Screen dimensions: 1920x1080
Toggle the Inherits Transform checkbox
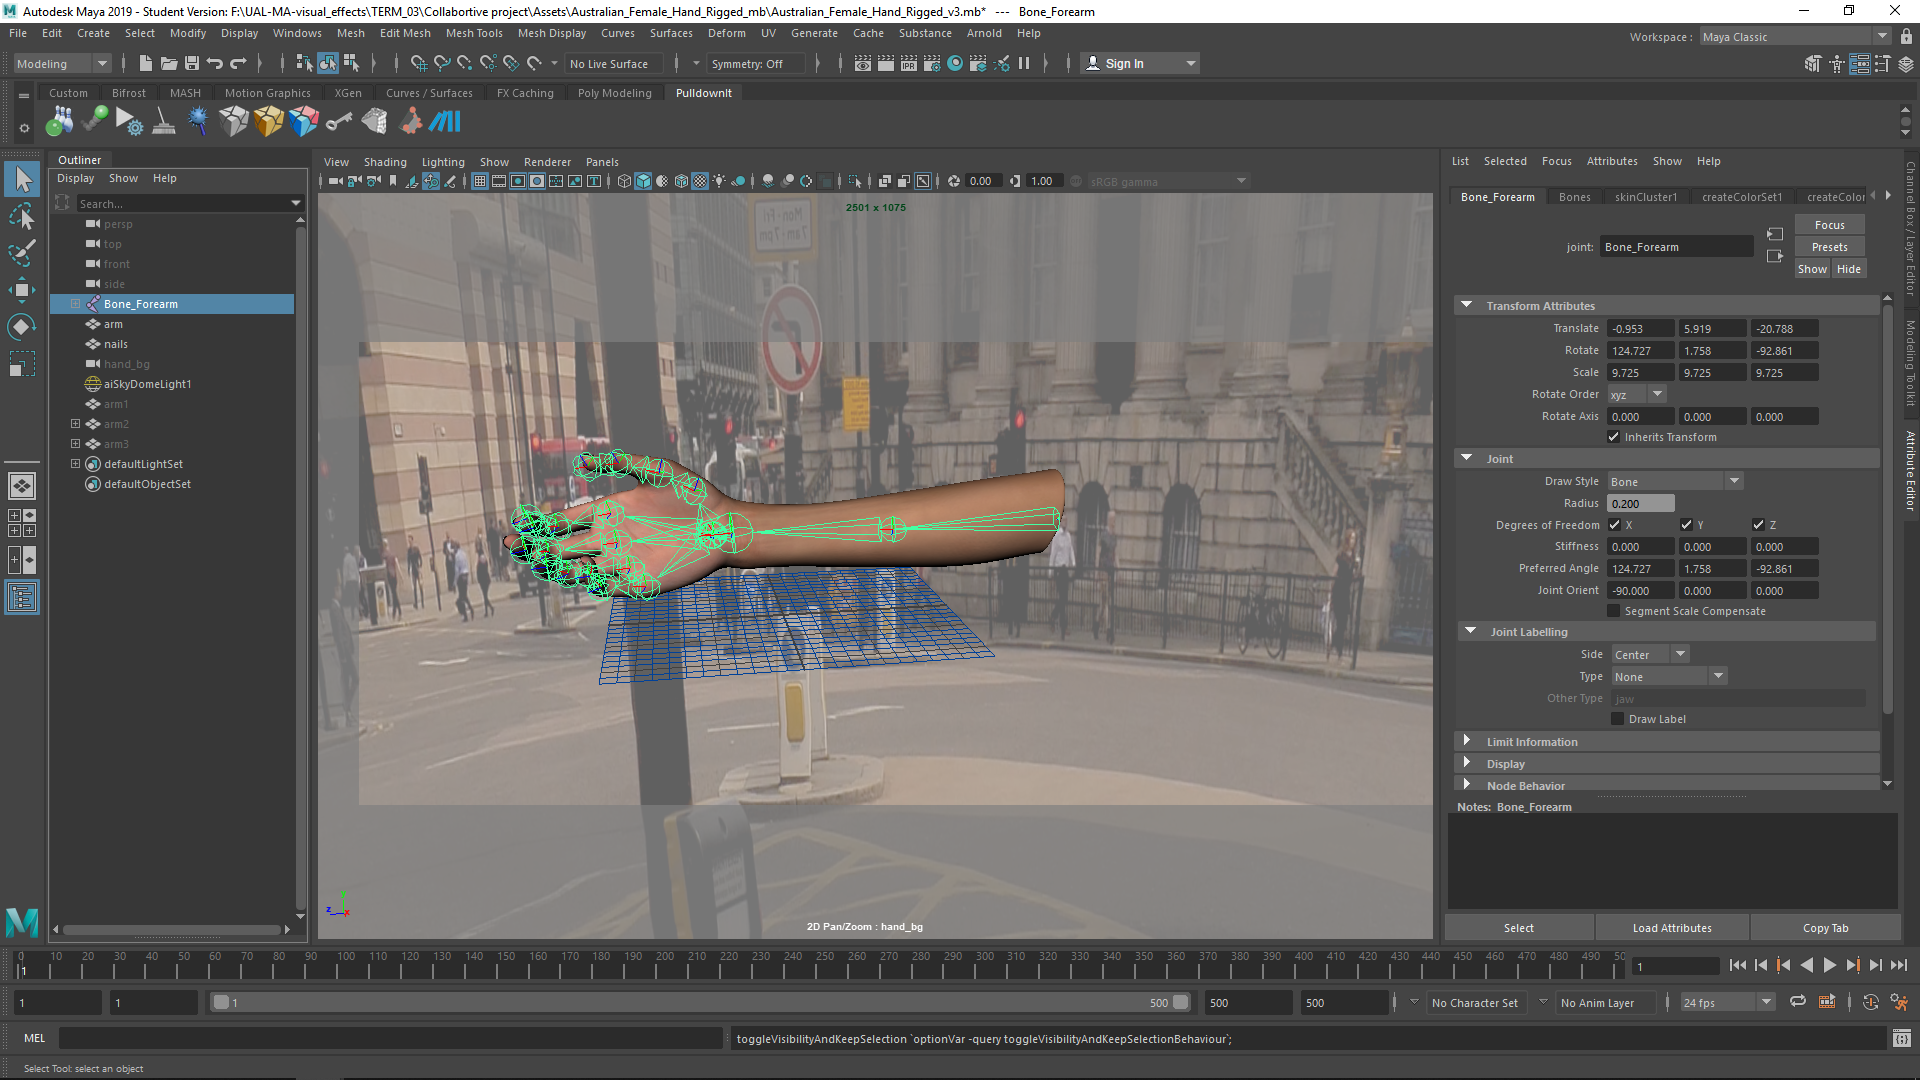click(1613, 437)
